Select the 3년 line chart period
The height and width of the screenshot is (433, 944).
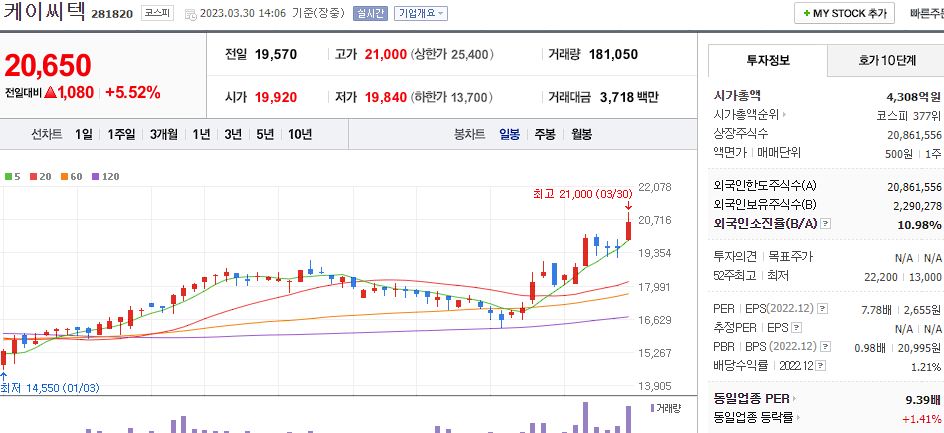coord(233,134)
